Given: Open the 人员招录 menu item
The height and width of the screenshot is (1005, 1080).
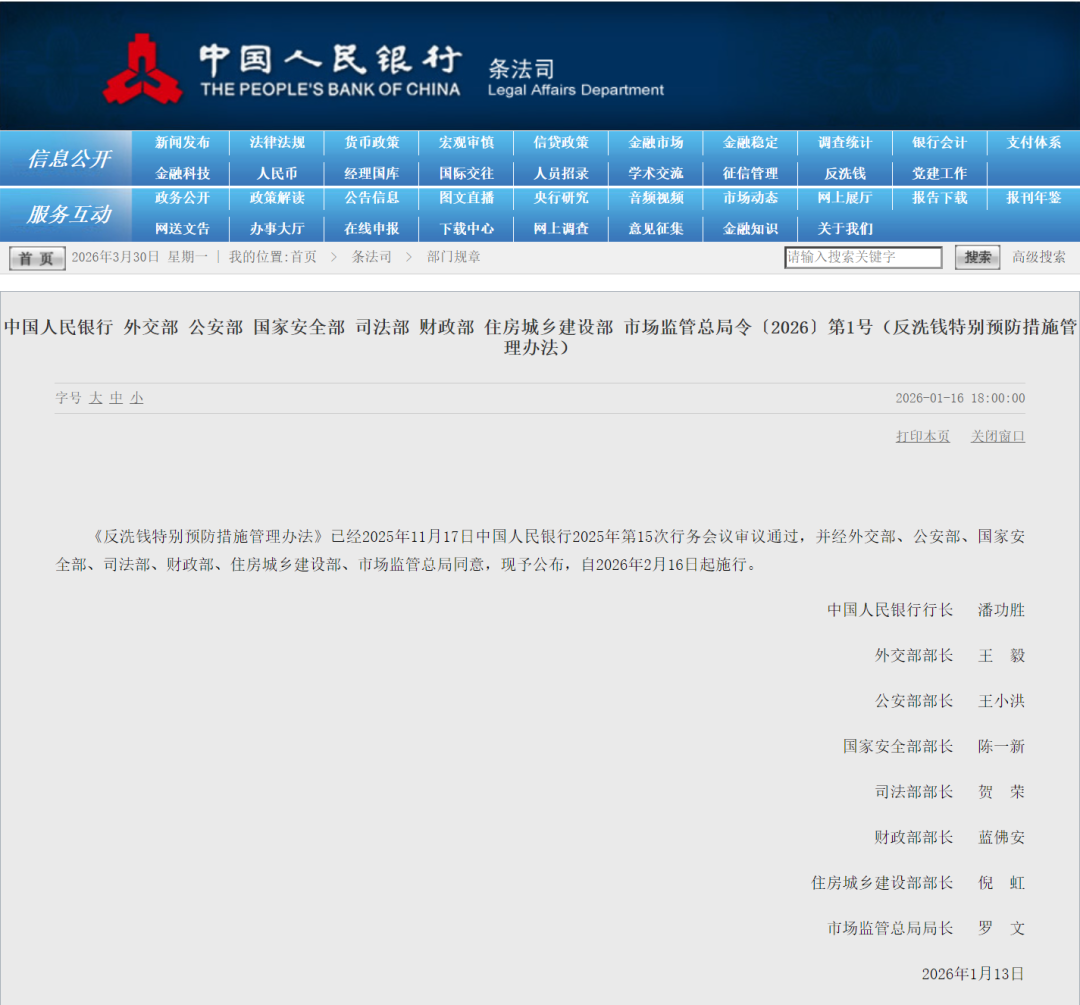Looking at the screenshot, I should click(561, 174).
